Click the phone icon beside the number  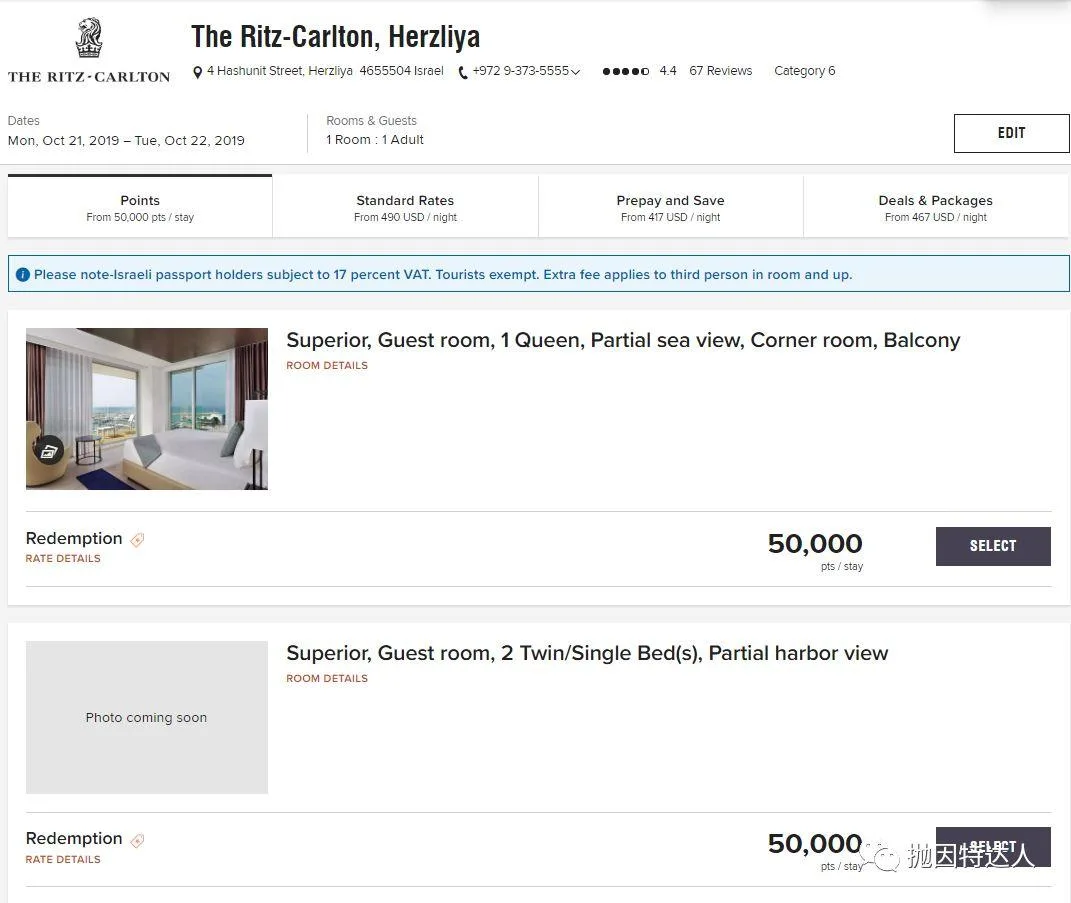[x=463, y=72]
